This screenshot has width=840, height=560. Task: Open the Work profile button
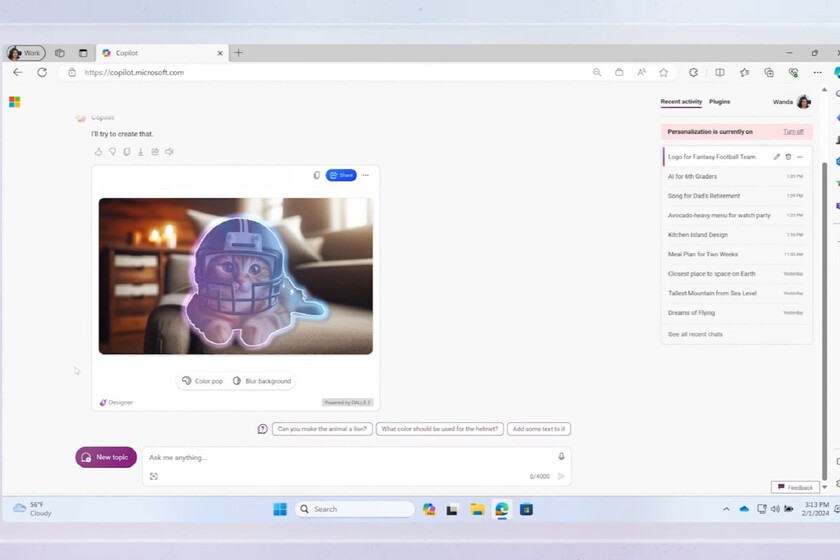click(25, 53)
